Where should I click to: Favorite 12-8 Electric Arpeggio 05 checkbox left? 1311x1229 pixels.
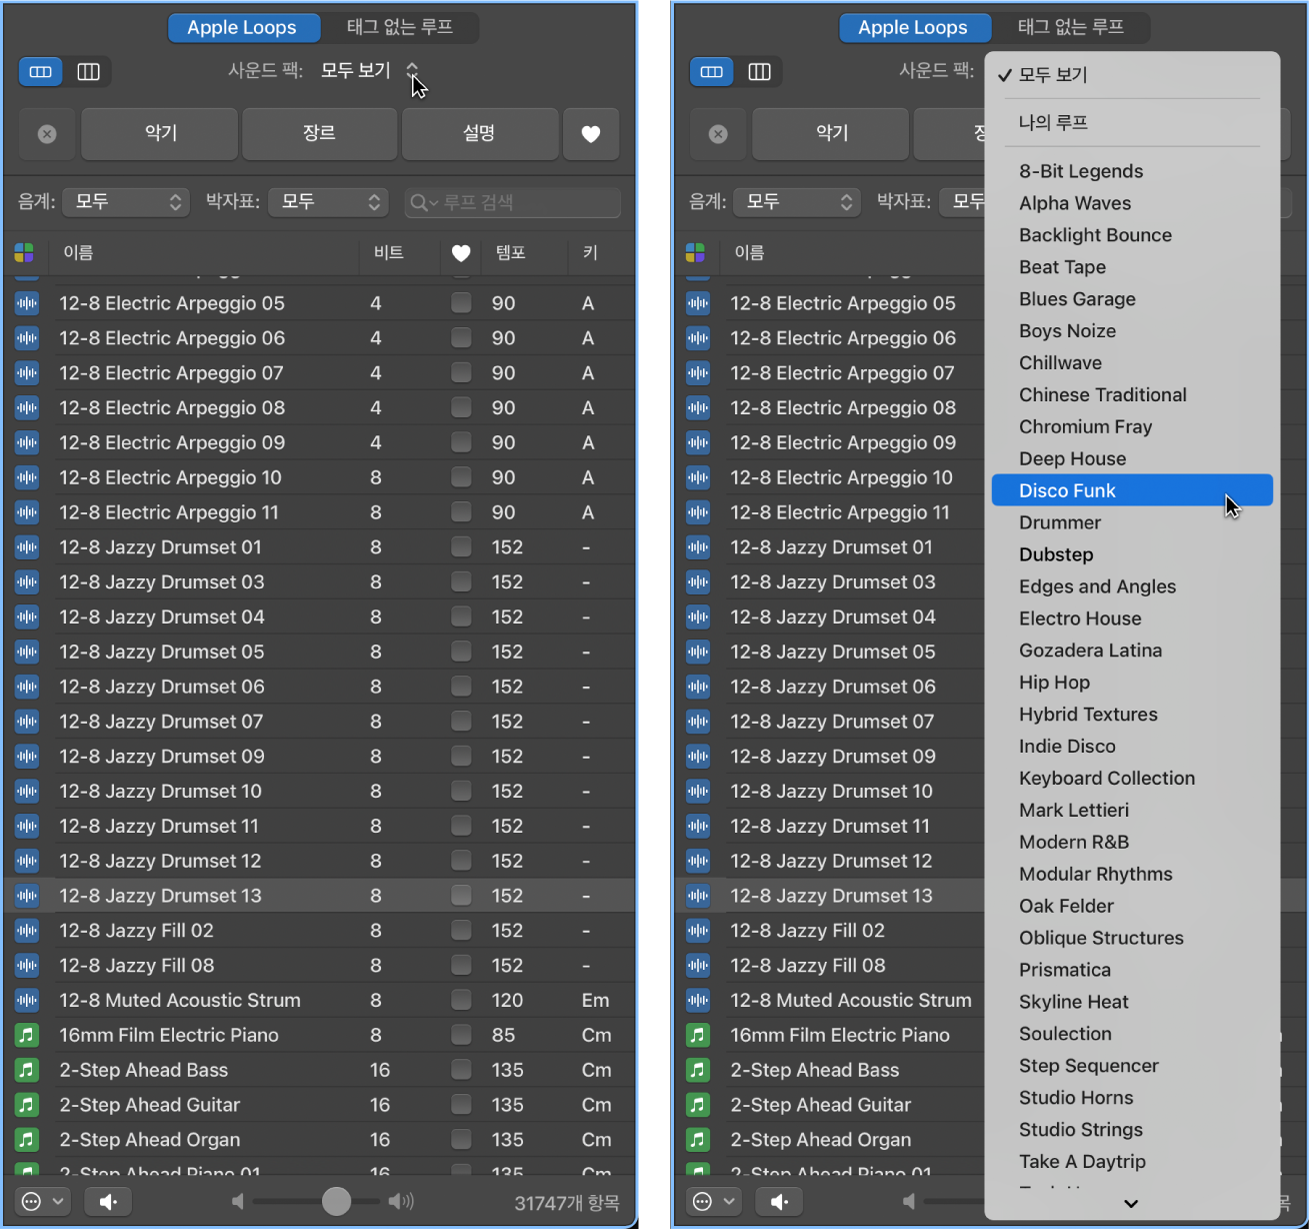(x=461, y=302)
